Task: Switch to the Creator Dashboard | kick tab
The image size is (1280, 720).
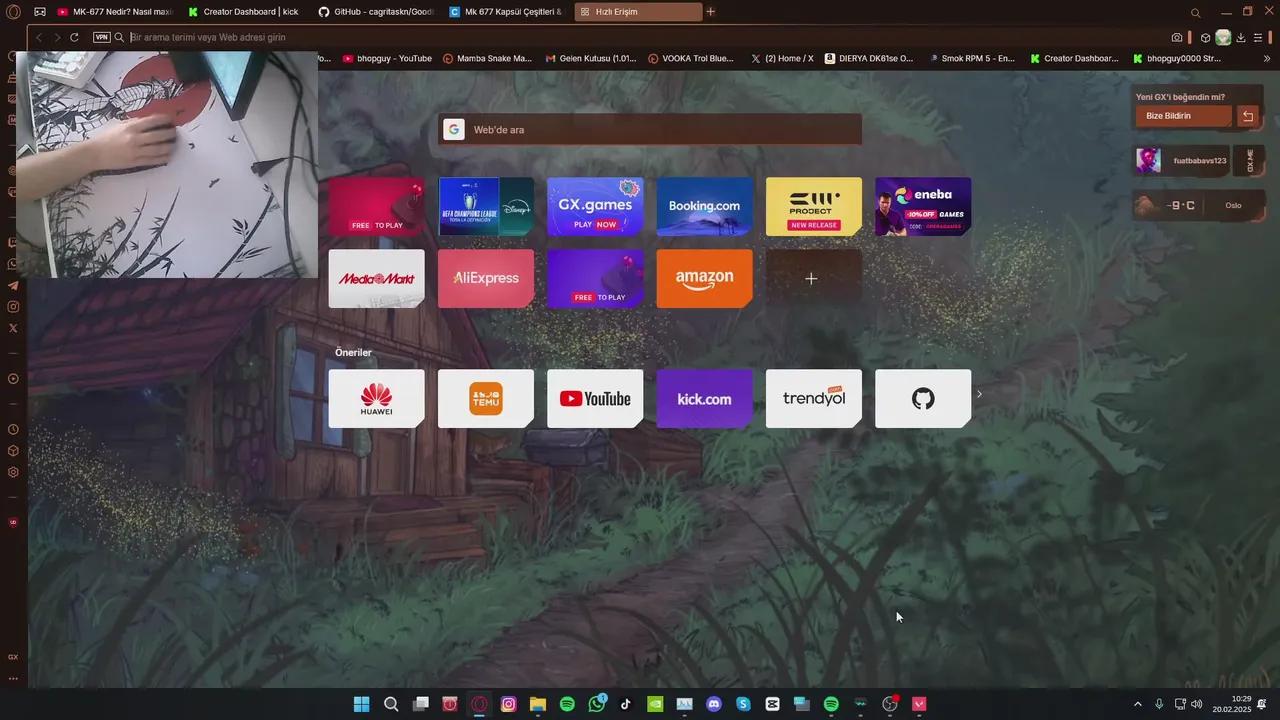Action: click(246, 12)
